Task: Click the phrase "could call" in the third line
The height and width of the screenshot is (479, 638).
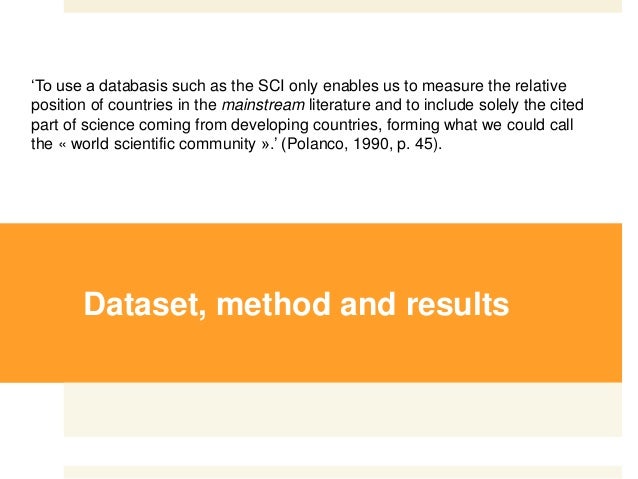Action: 540,125
